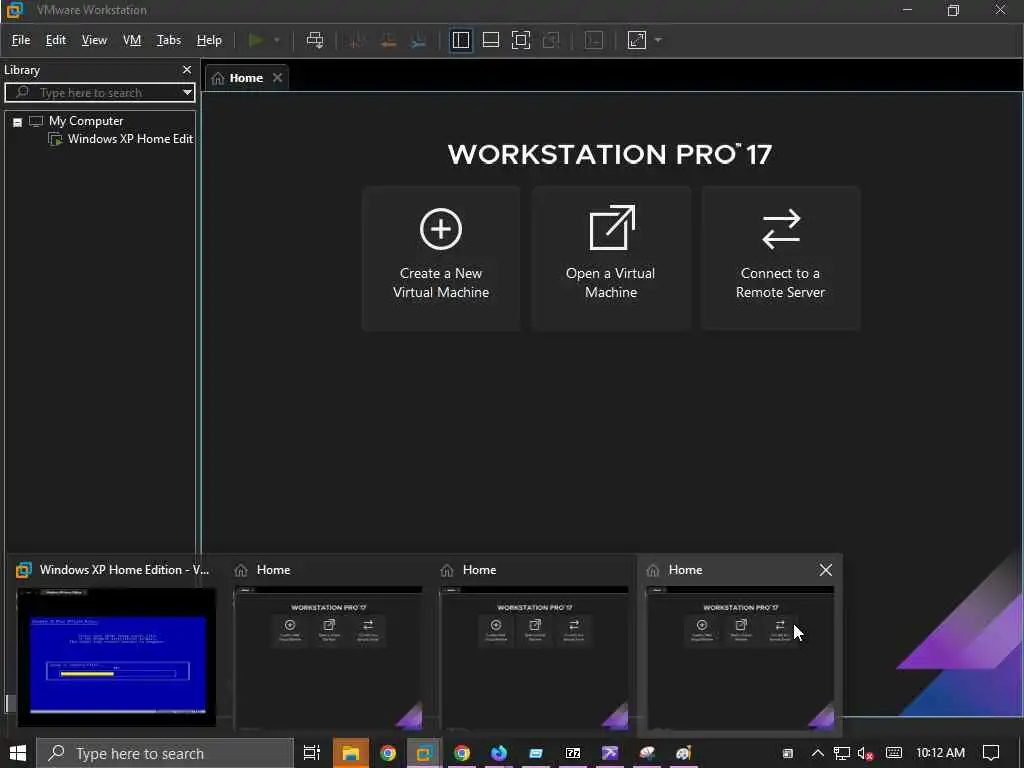Open the Library search filter dropdown
1024x768 pixels.
(x=187, y=93)
